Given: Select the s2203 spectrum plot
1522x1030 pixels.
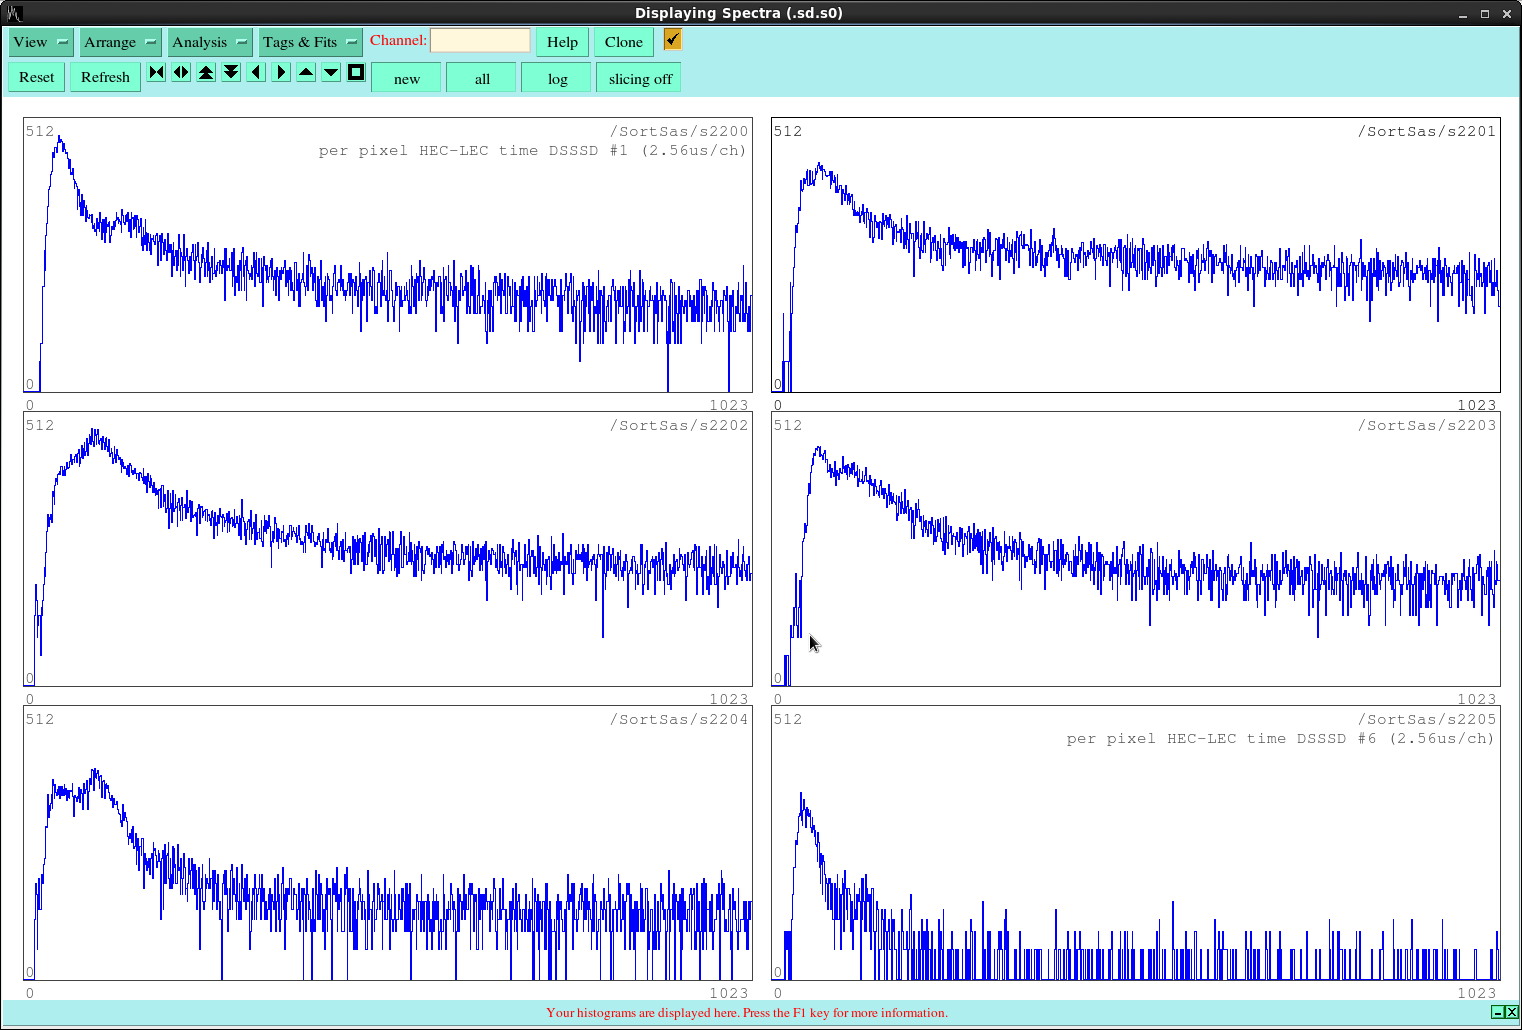Looking at the screenshot, I should [x=1136, y=549].
